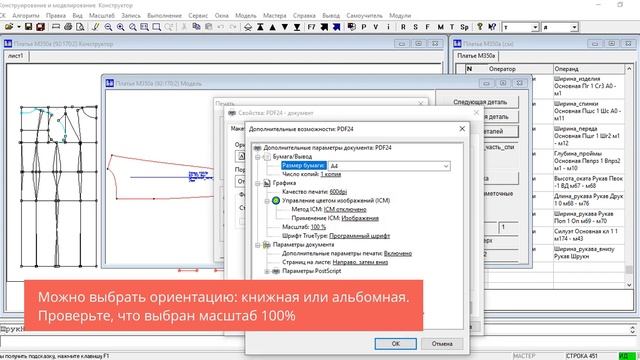Click the upward black triangle icon

[272, 27]
